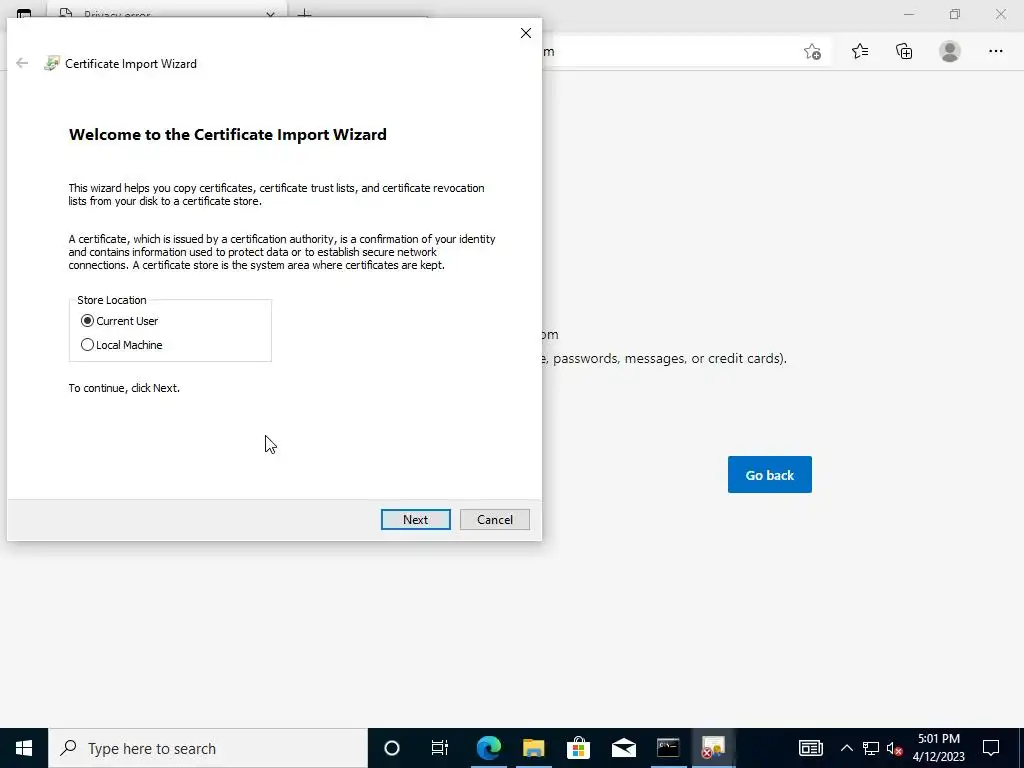Open Microsoft Store from taskbar
Screen dimensions: 1024x768
click(x=579, y=748)
